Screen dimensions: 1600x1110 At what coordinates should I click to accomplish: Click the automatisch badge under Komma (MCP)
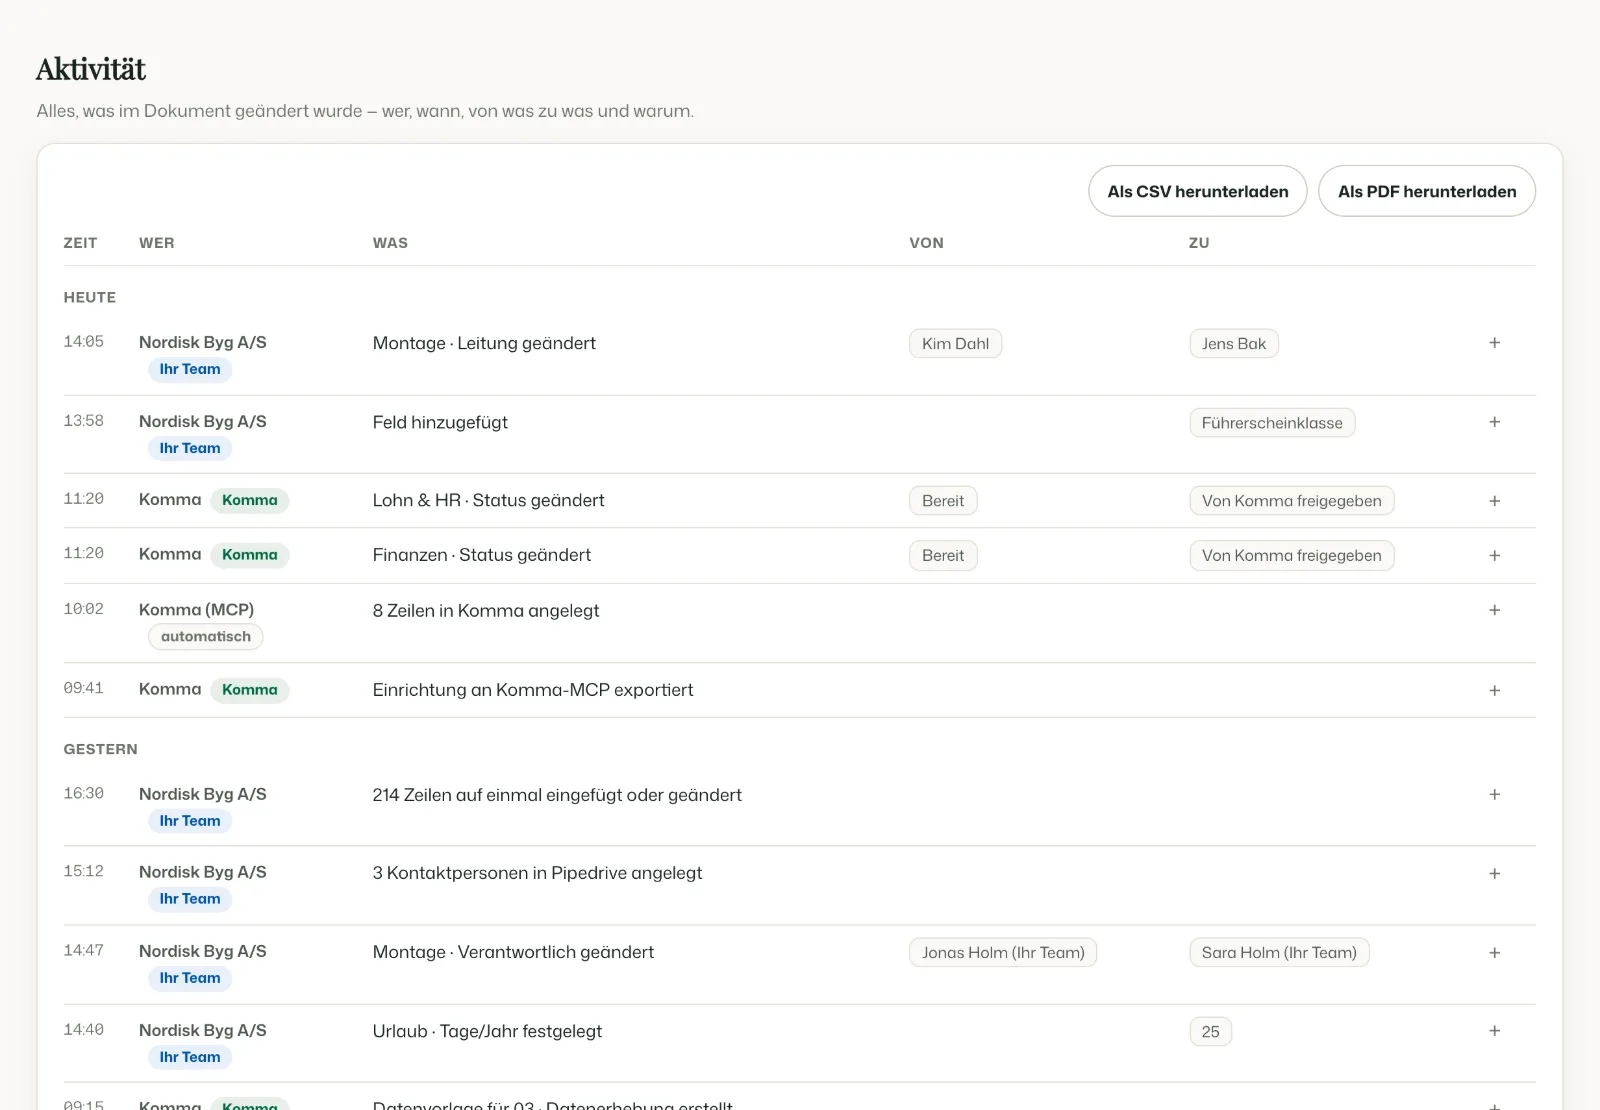(206, 637)
